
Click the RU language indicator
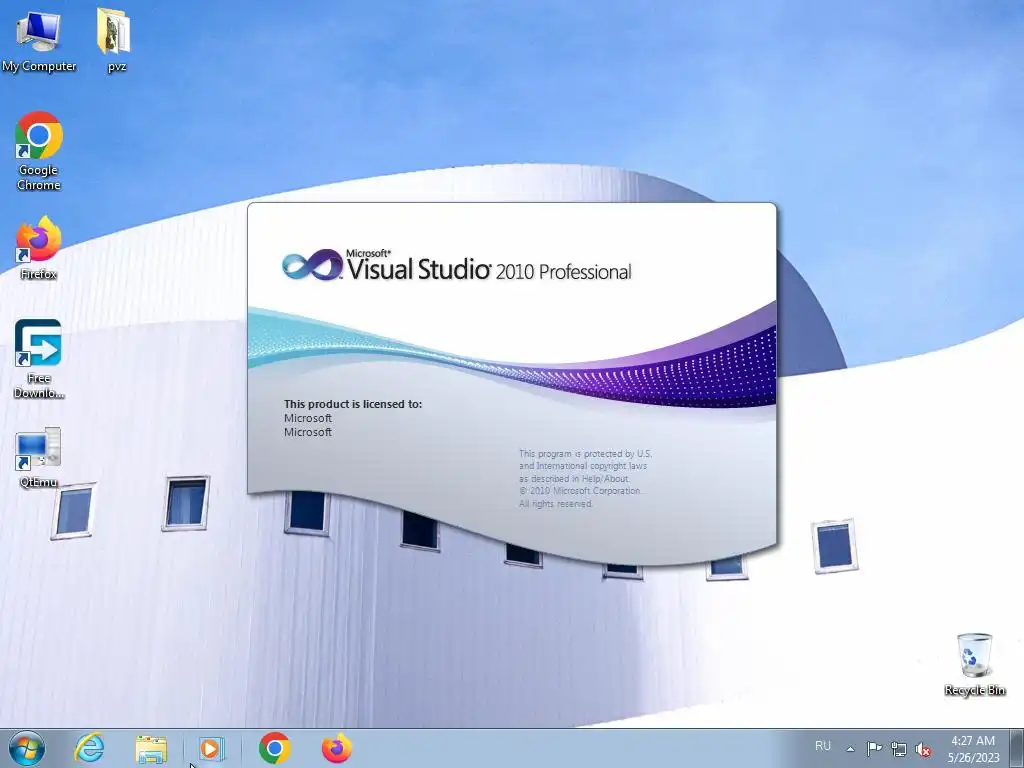click(823, 746)
